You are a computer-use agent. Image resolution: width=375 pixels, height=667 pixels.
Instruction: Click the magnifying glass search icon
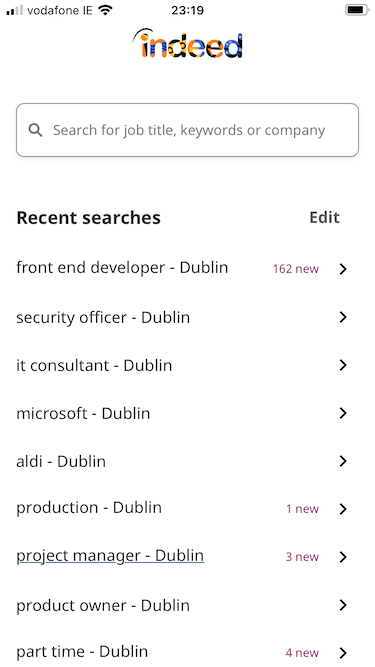35,130
